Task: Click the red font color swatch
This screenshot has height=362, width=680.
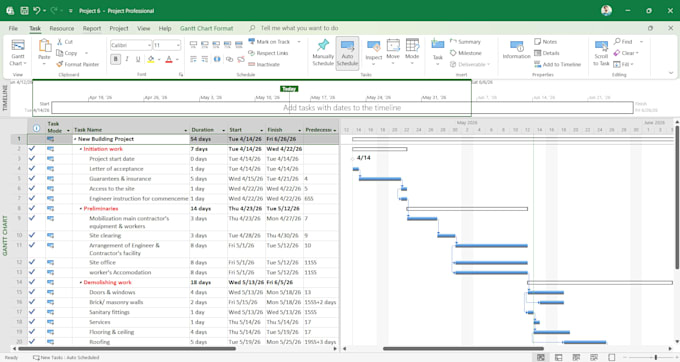Action: click(x=169, y=59)
